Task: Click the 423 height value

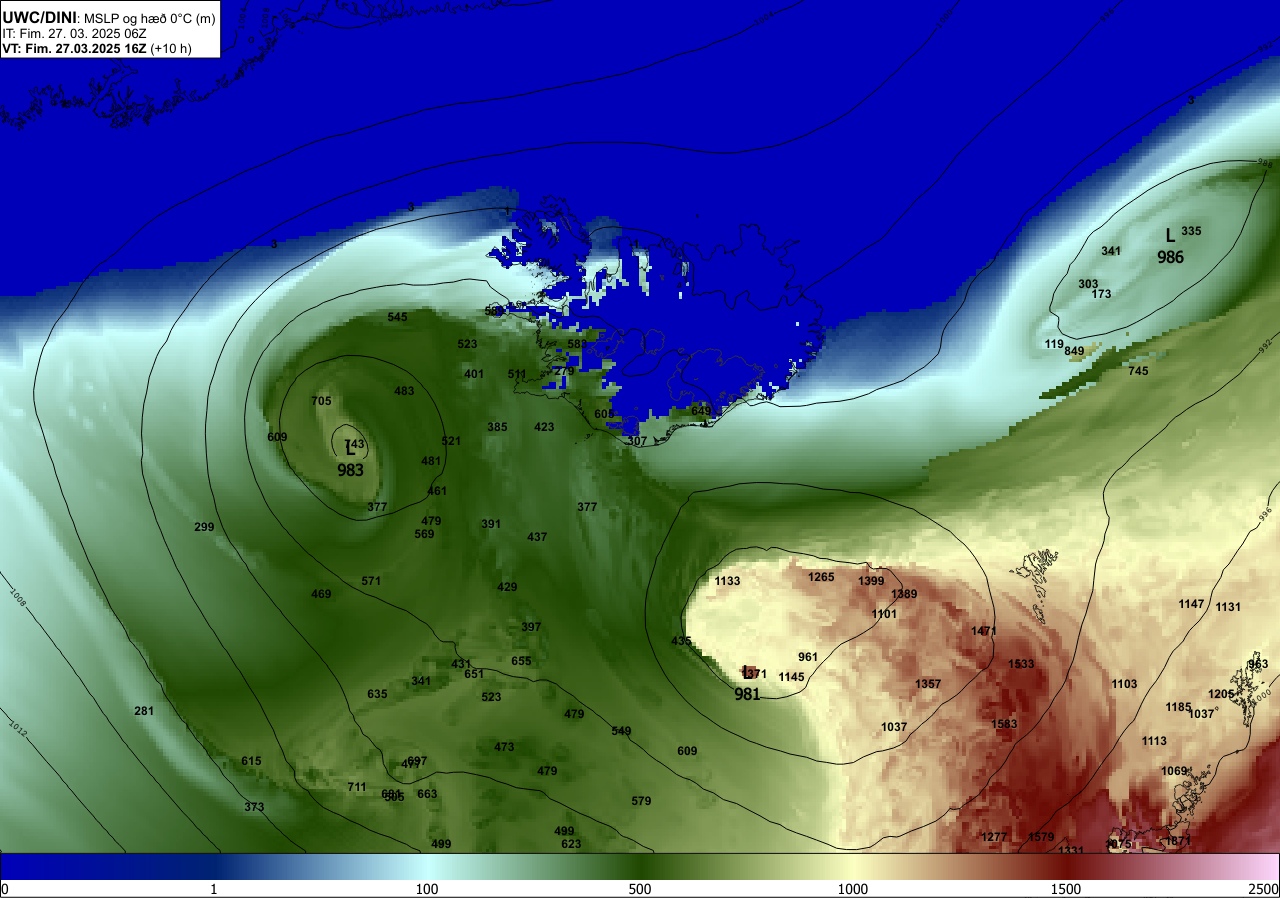Action: pos(544,427)
